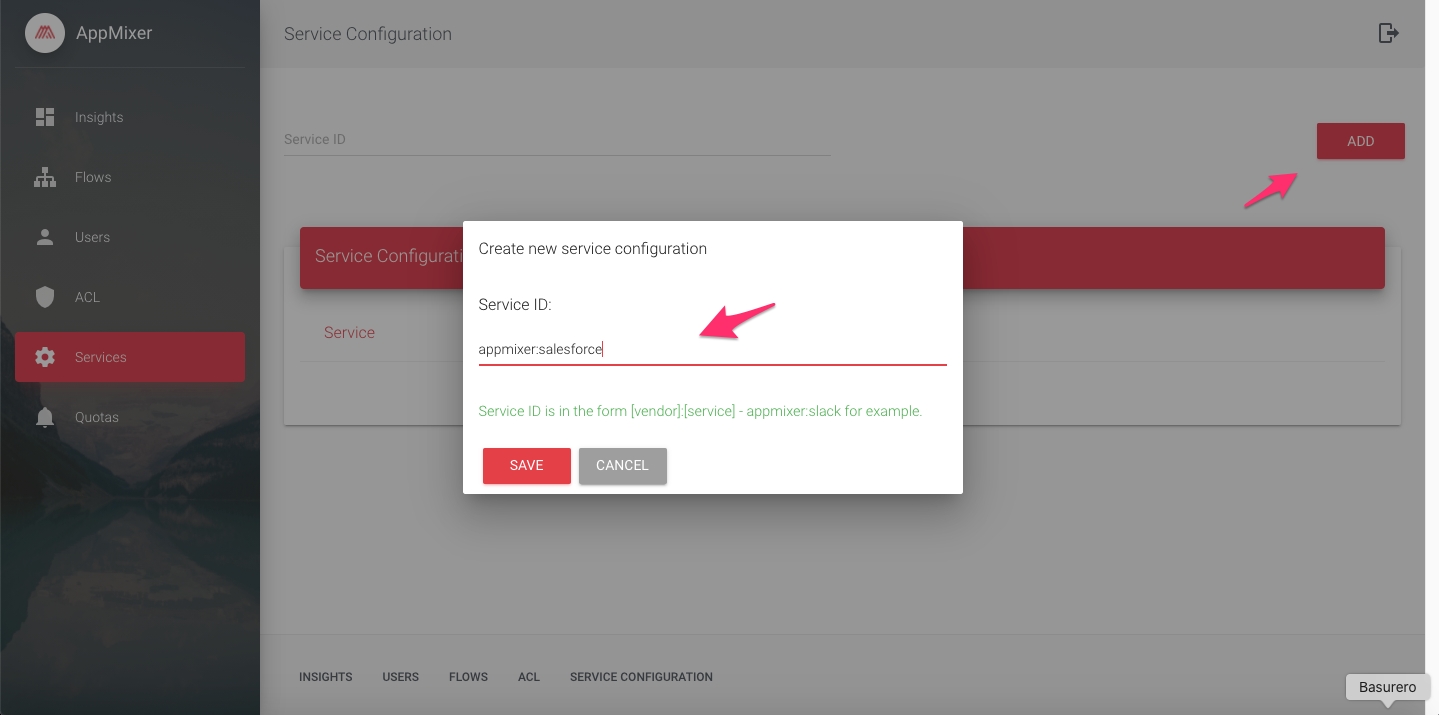Select the footer ACL link
This screenshot has width=1439, height=715.
point(529,677)
